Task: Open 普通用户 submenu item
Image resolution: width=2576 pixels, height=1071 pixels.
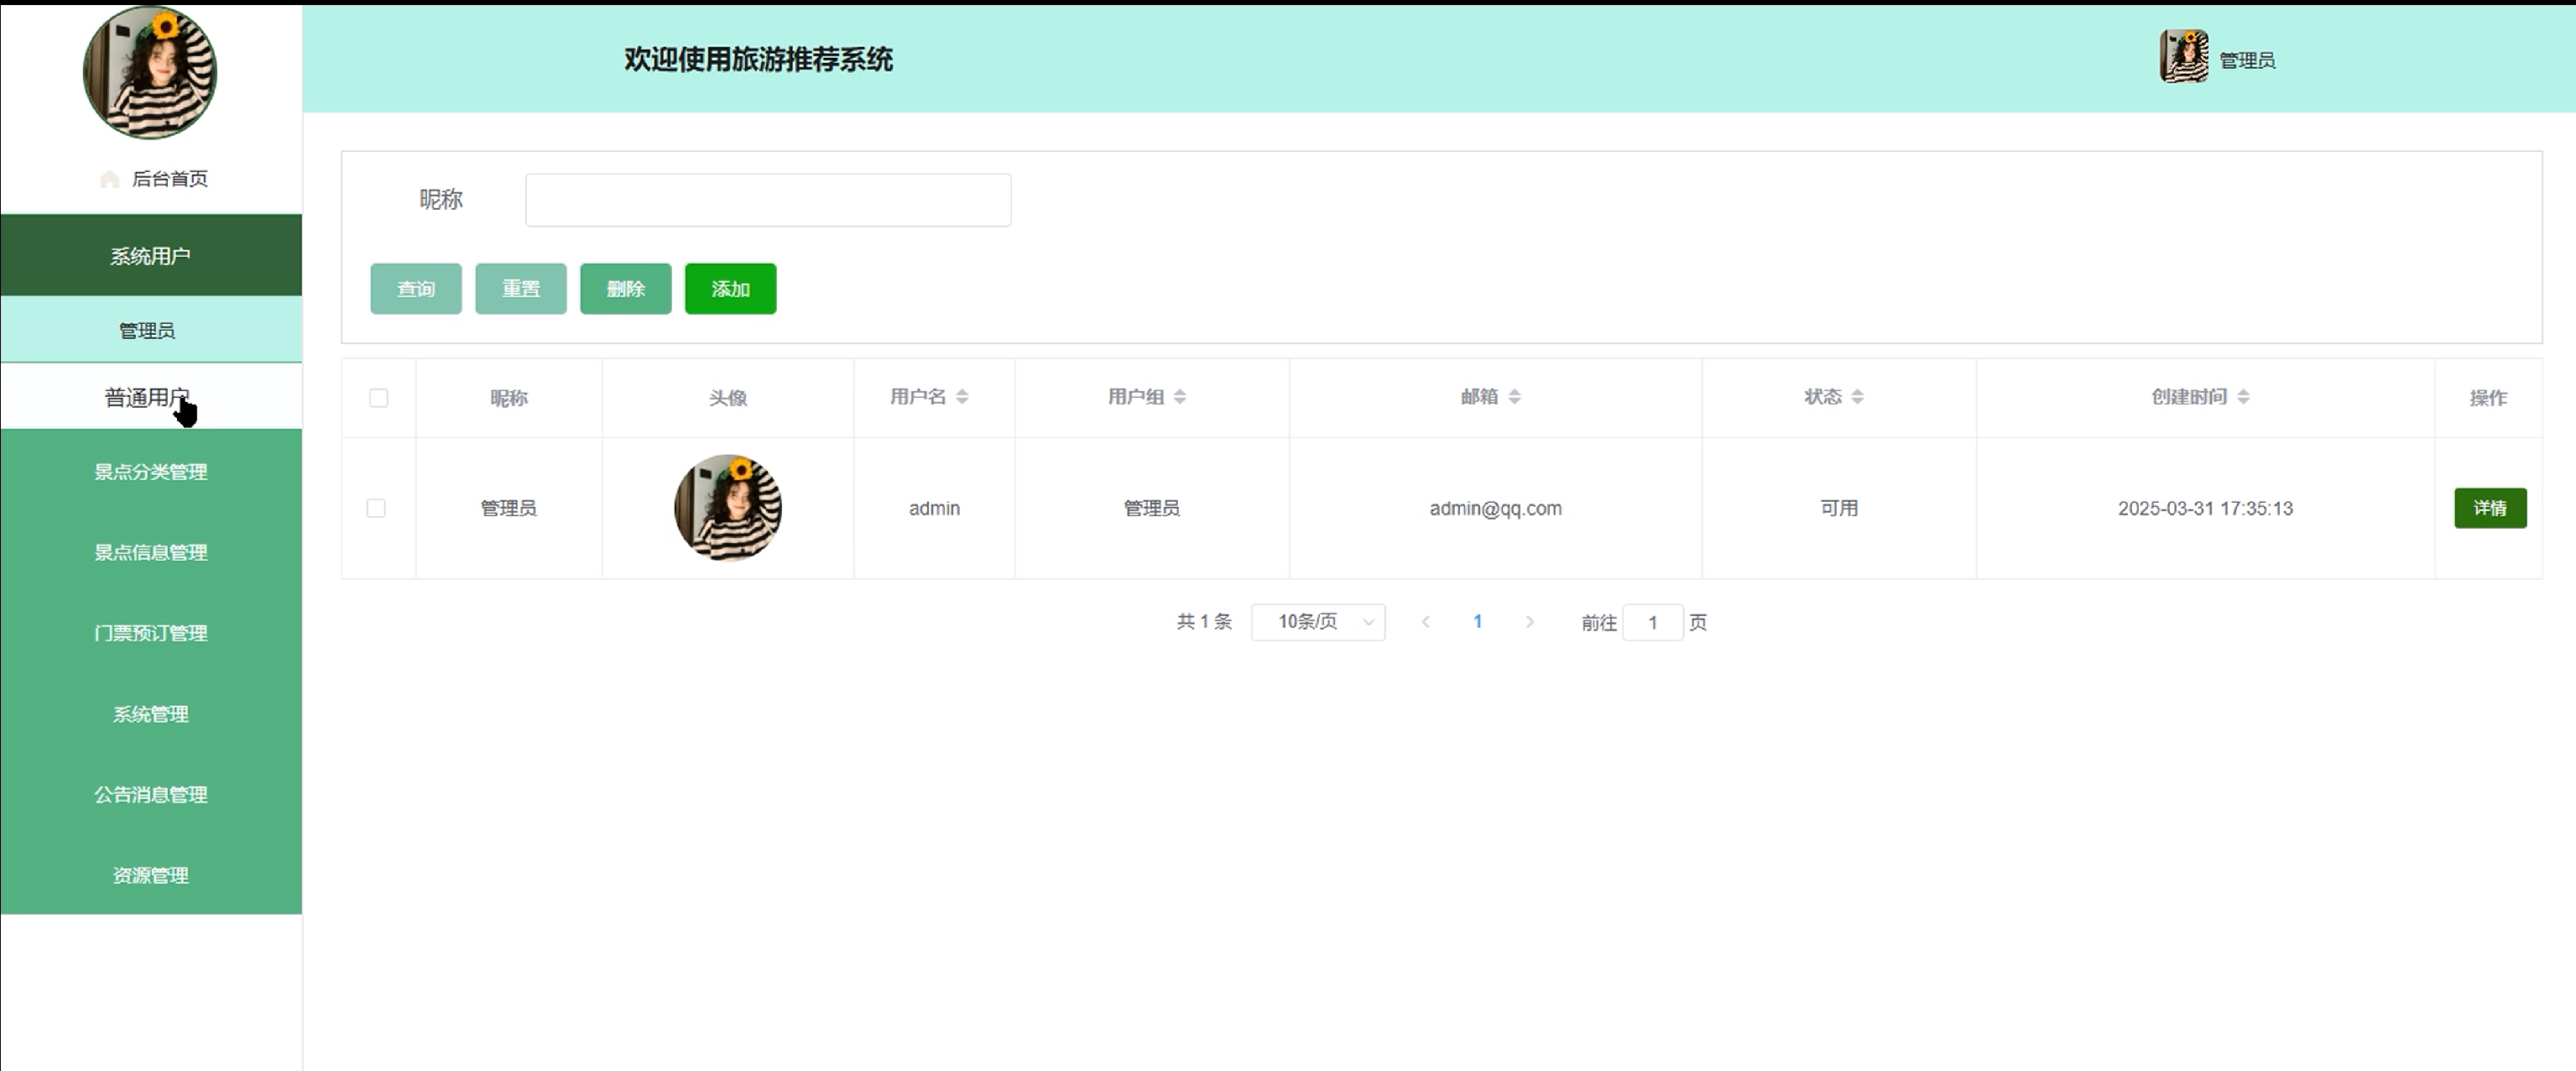Action: 146,397
